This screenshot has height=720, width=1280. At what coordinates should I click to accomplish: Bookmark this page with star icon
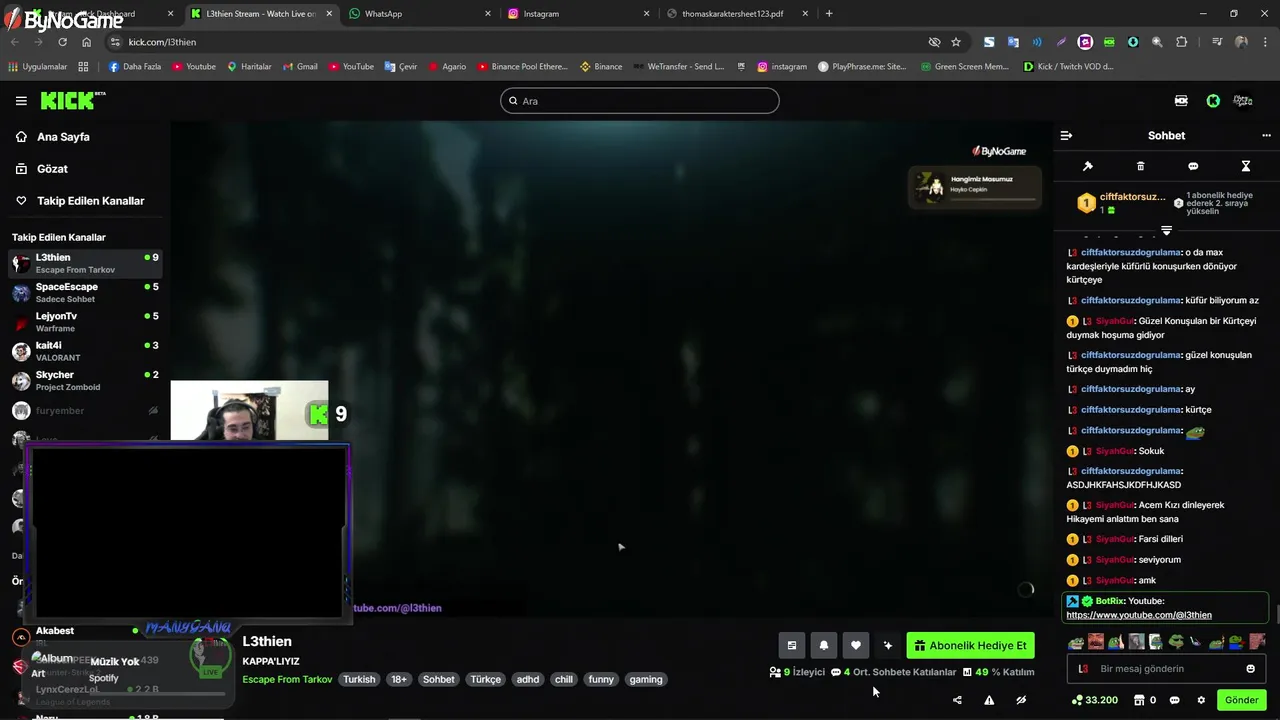point(956,42)
